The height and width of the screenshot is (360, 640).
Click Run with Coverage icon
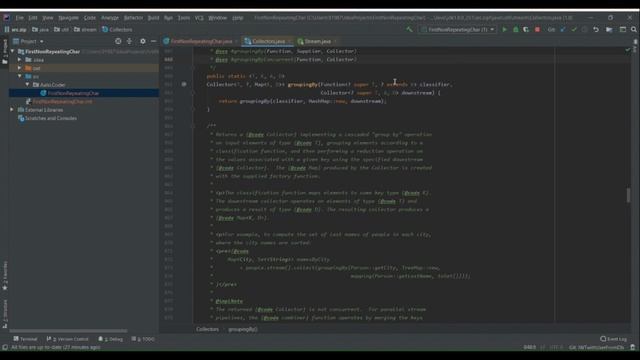526,29
